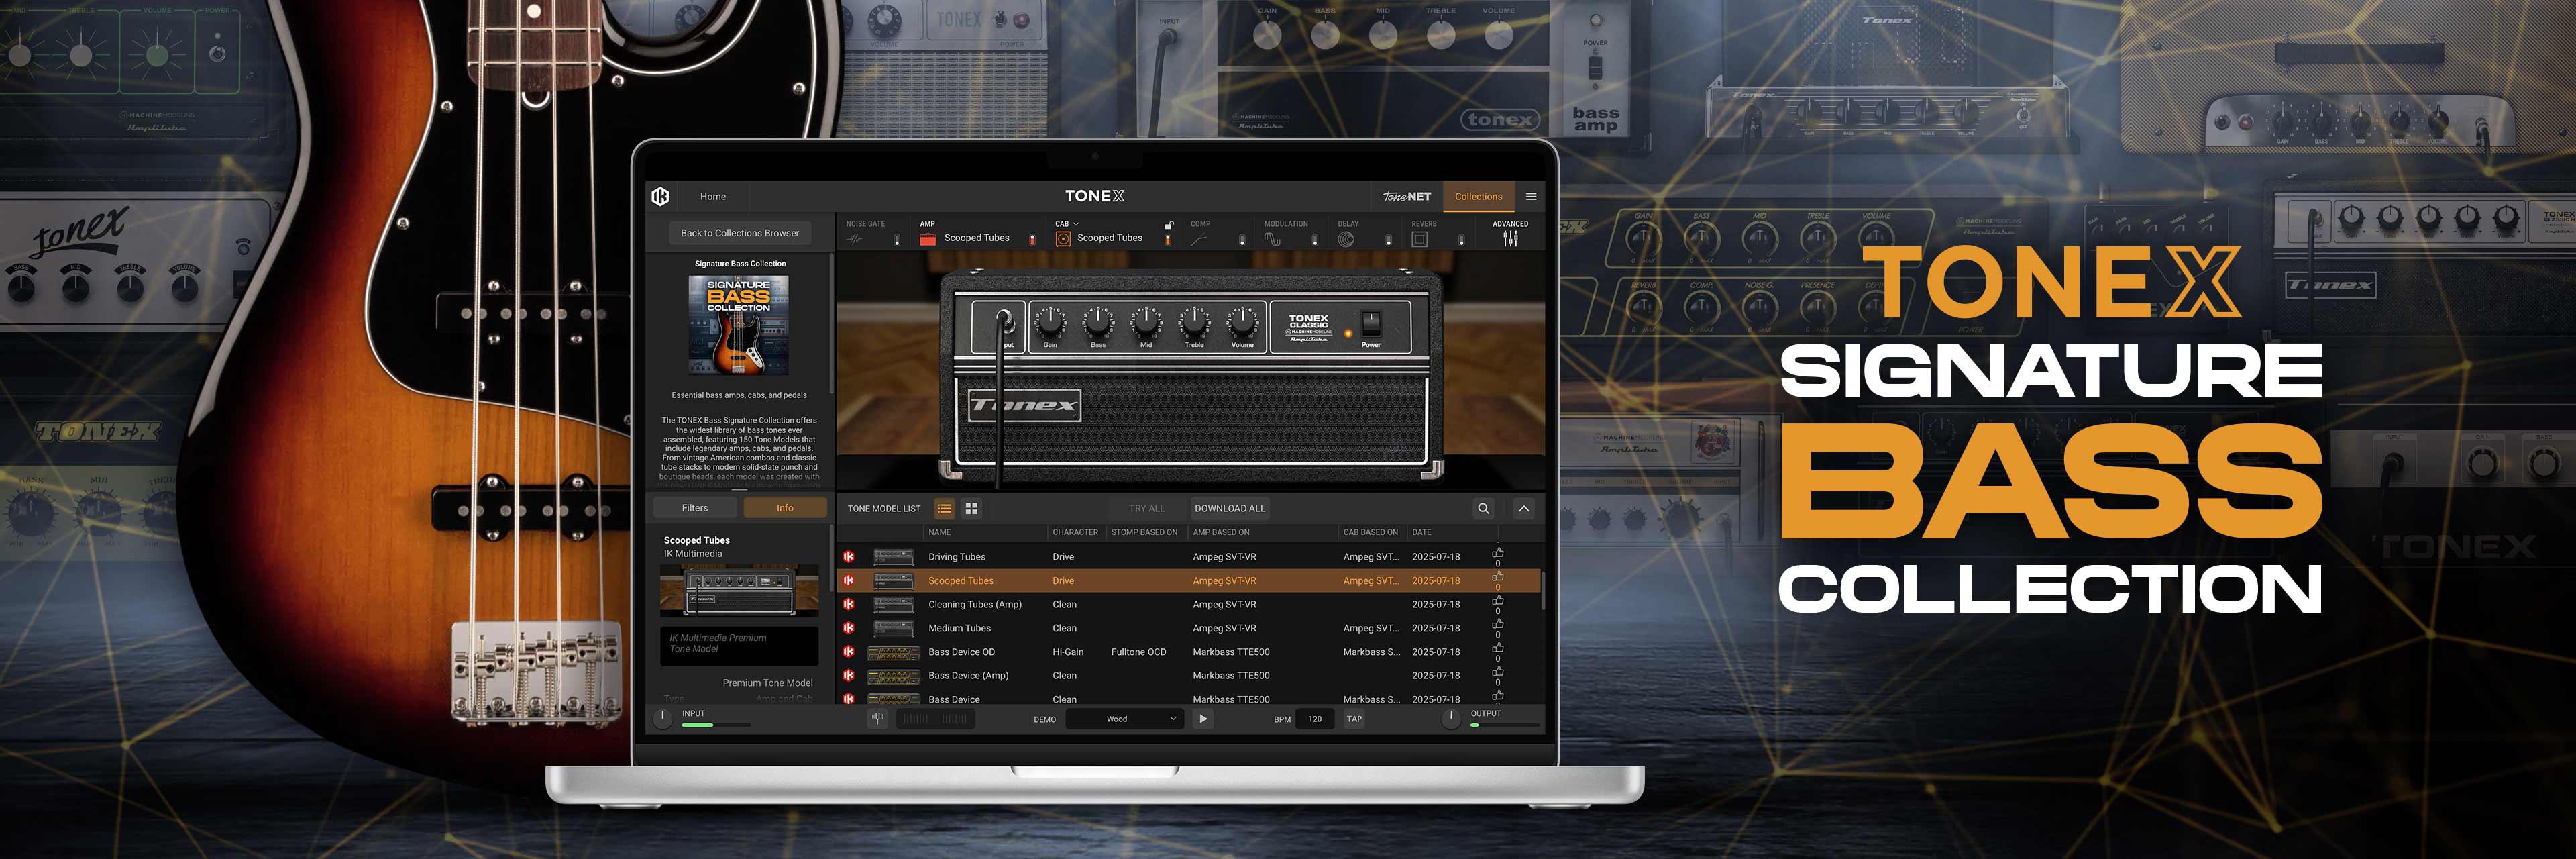
Task: Open the Advanced mixer sliders icon
Action: click(x=1510, y=239)
